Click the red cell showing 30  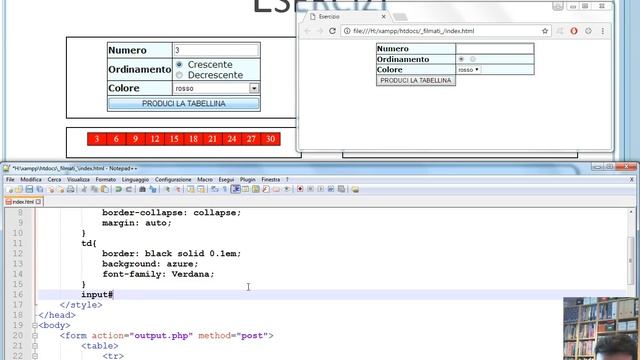[271, 139]
